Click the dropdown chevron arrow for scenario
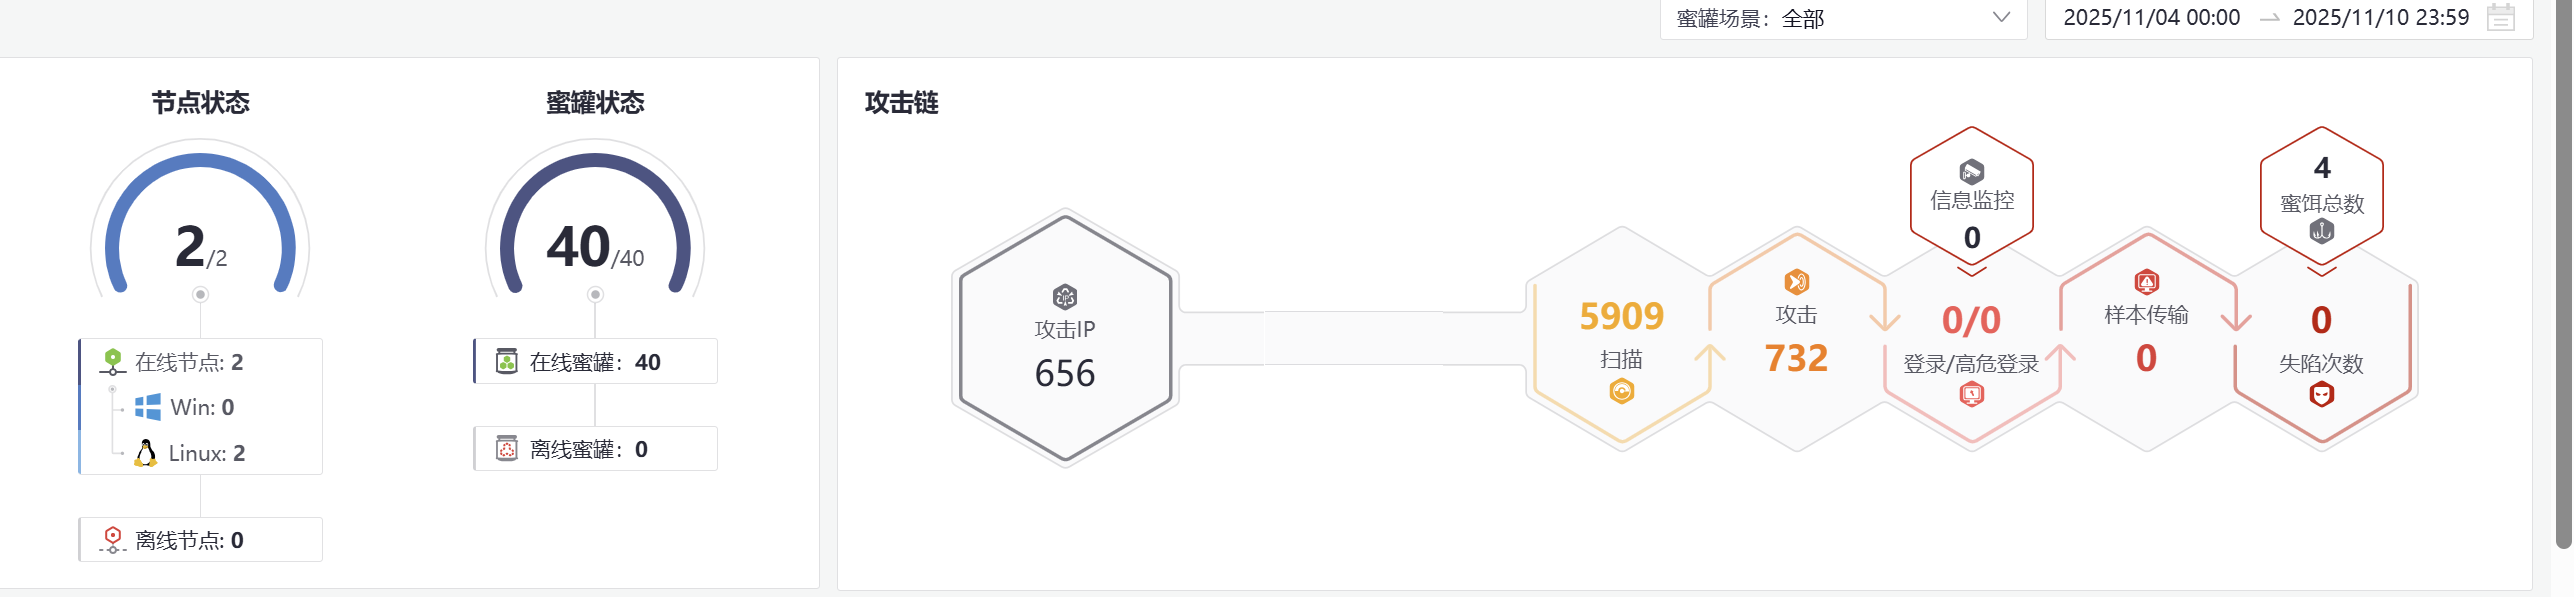The image size is (2574, 597). 2001,18
